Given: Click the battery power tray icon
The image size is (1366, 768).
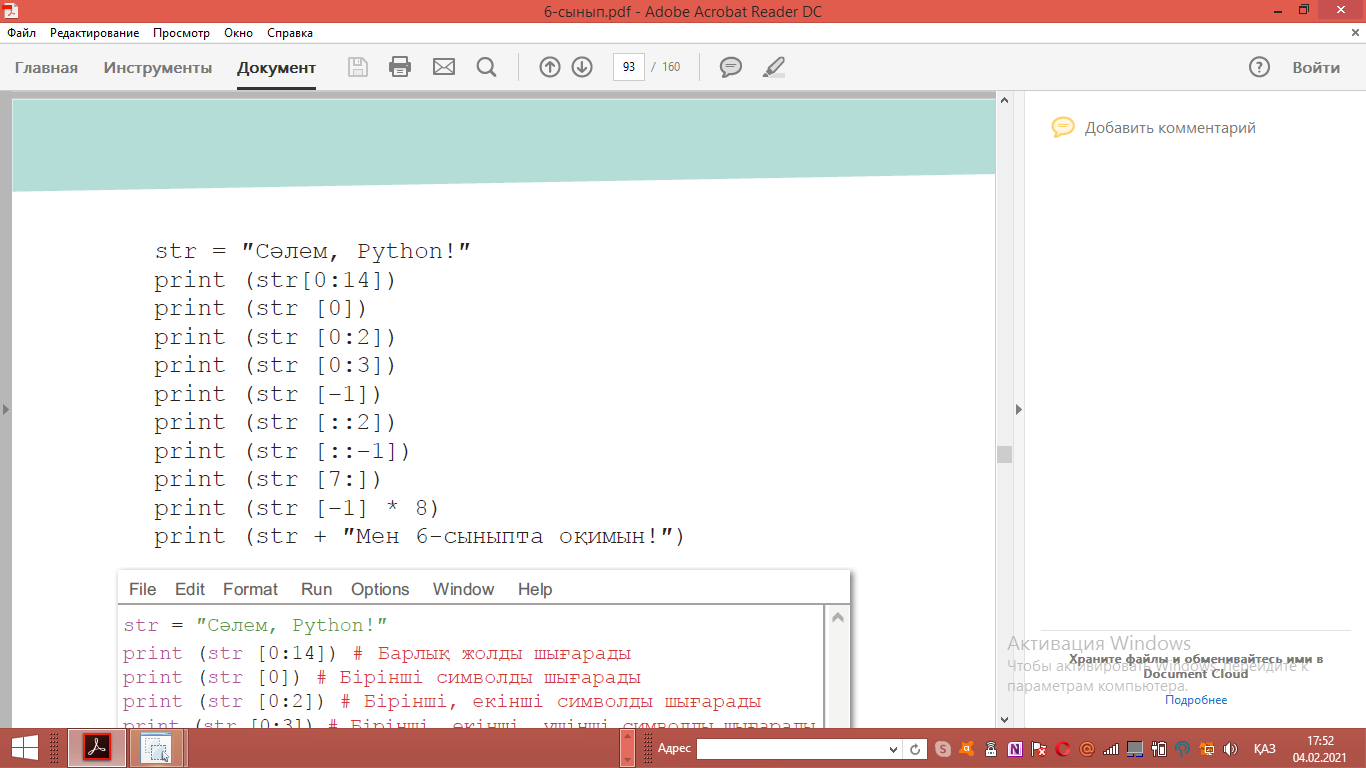Looking at the screenshot, I should (1159, 749).
